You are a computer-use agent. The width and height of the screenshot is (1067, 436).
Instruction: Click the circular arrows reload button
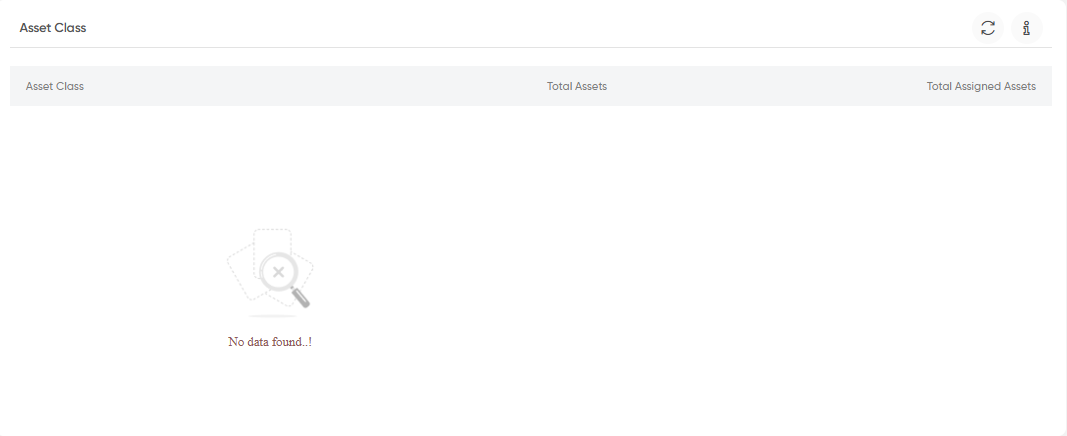click(987, 28)
